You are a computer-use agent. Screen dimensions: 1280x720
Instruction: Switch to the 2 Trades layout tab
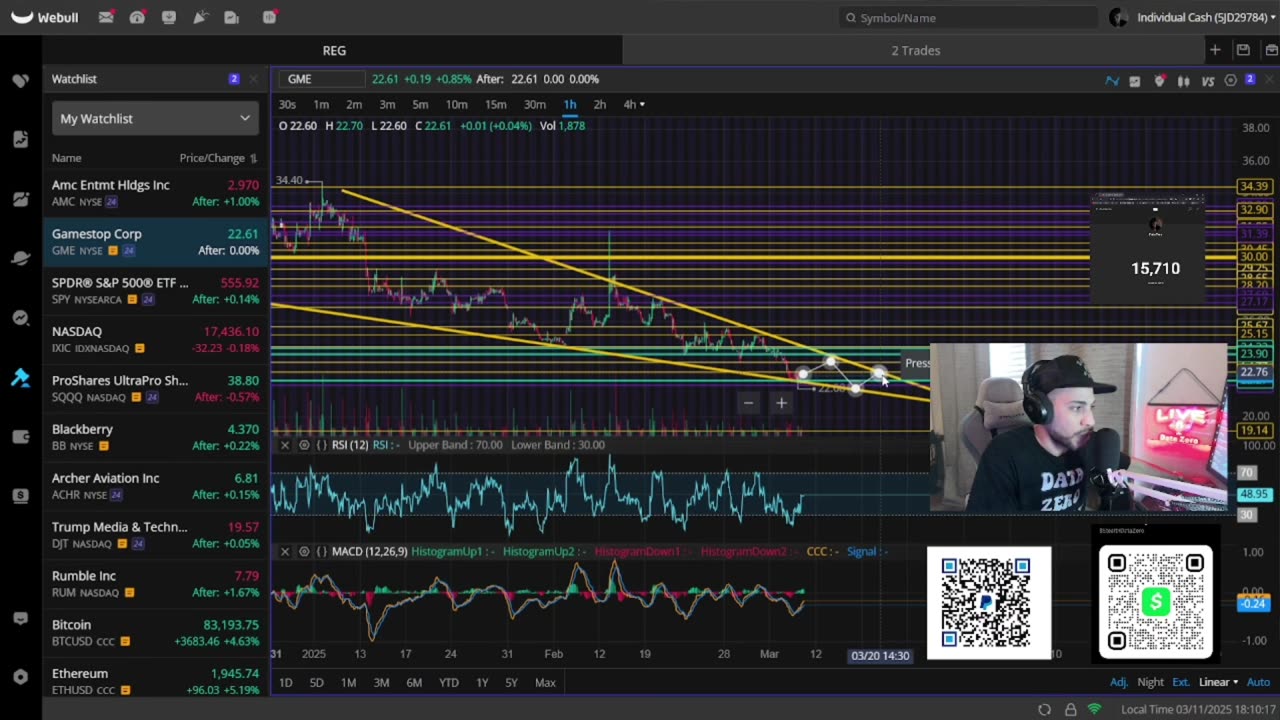click(916, 50)
